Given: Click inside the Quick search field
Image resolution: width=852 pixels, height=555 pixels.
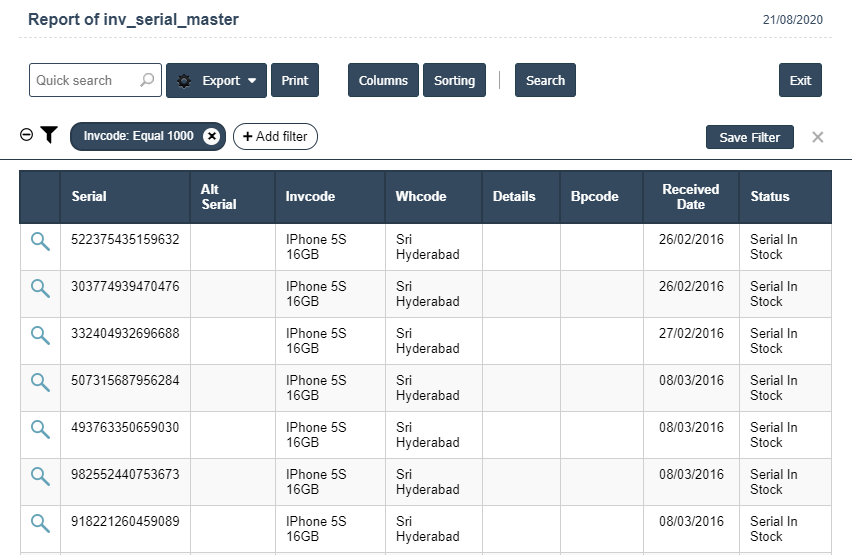Looking at the screenshot, I should click(x=85, y=81).
